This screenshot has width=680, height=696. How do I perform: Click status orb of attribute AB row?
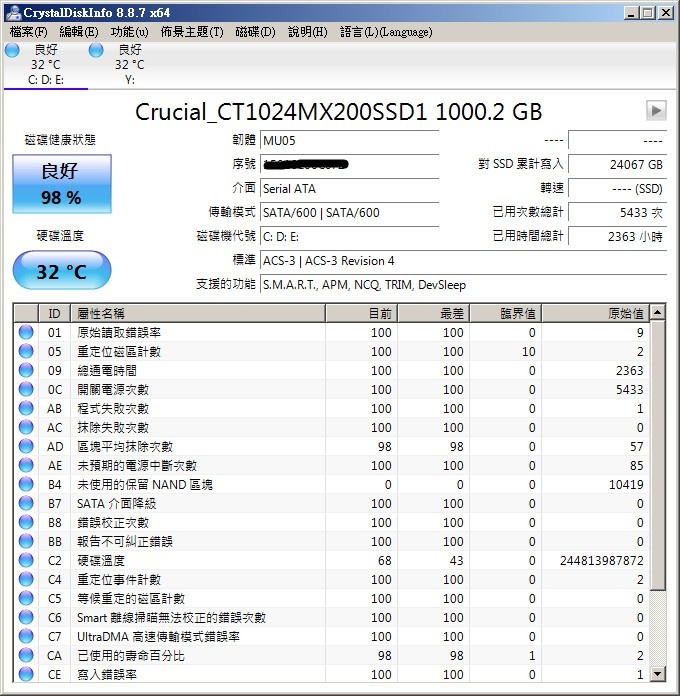coord(26,408)
